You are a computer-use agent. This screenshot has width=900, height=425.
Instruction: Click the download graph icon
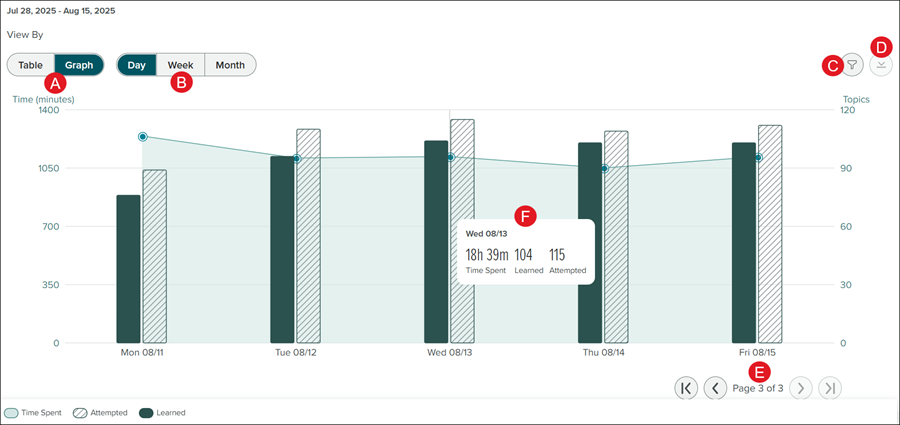point(881,65)
